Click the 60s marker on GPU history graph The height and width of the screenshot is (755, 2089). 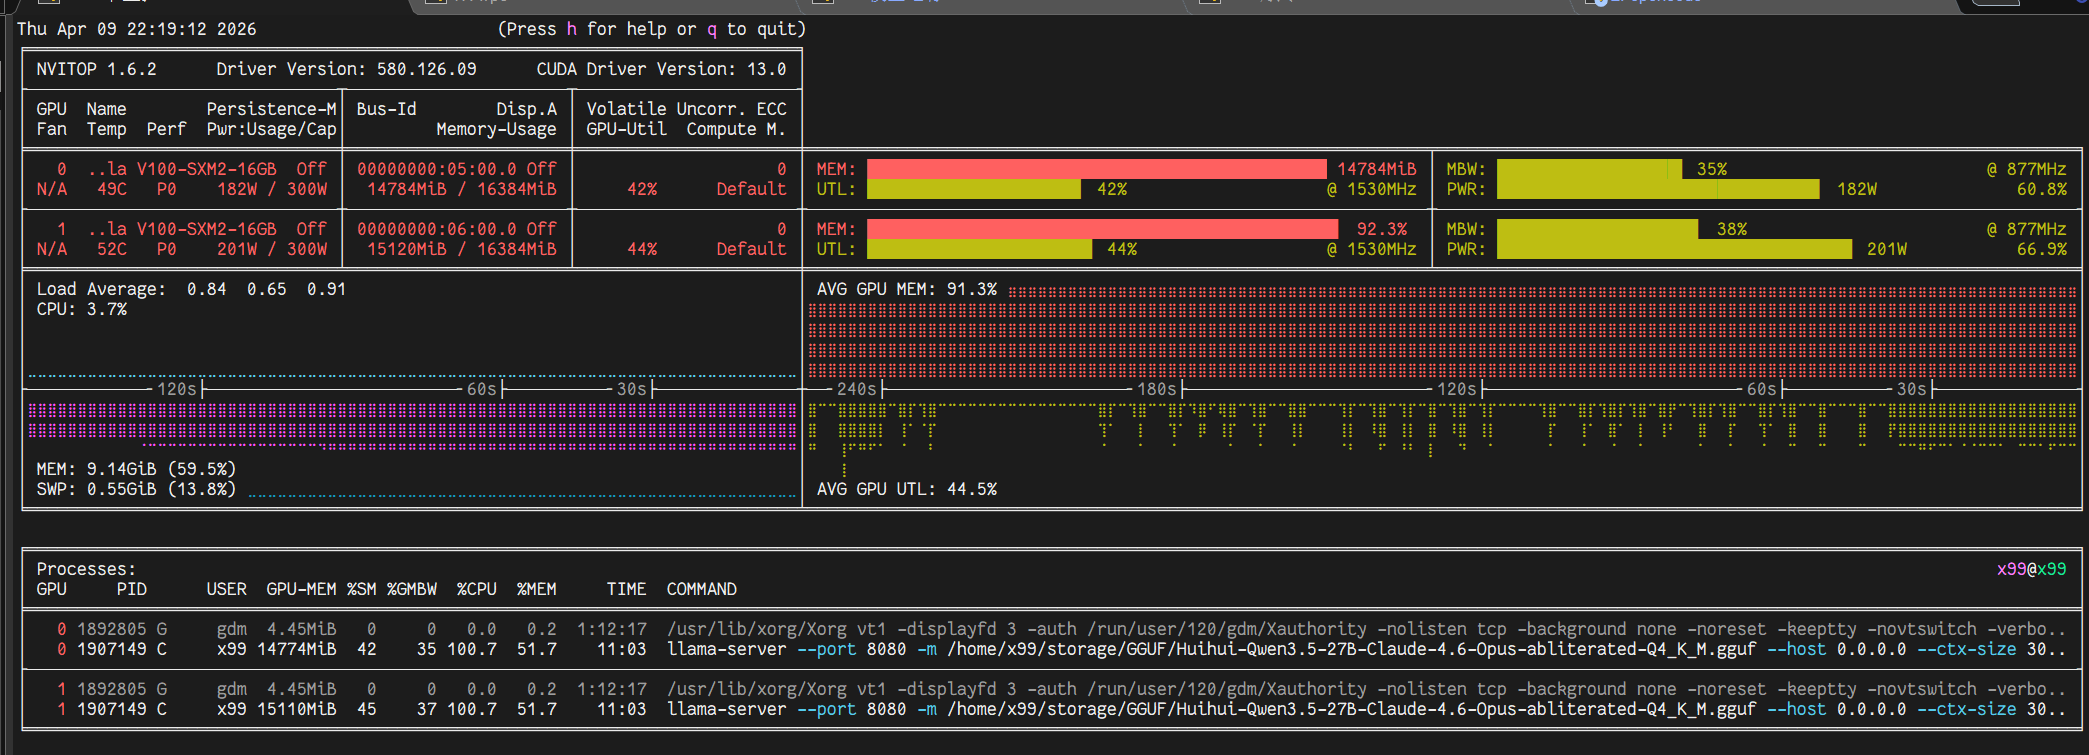[1761, 389]
